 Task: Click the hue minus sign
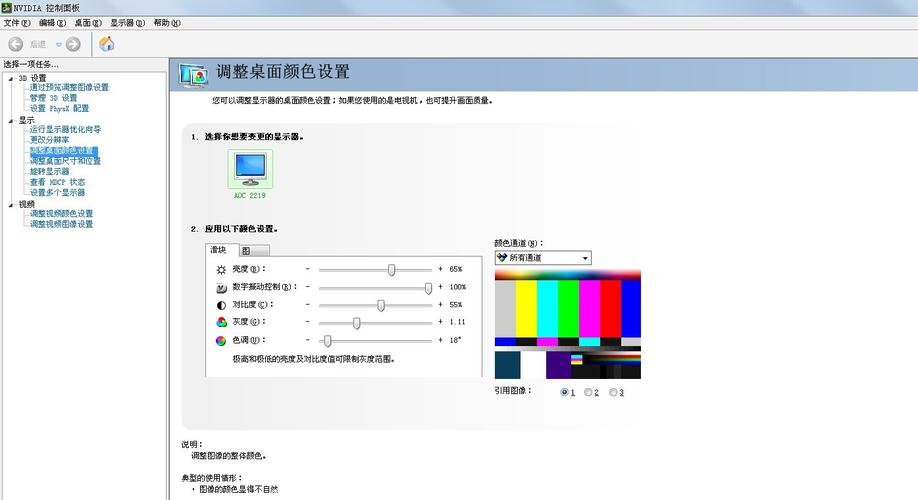[307, 340]
